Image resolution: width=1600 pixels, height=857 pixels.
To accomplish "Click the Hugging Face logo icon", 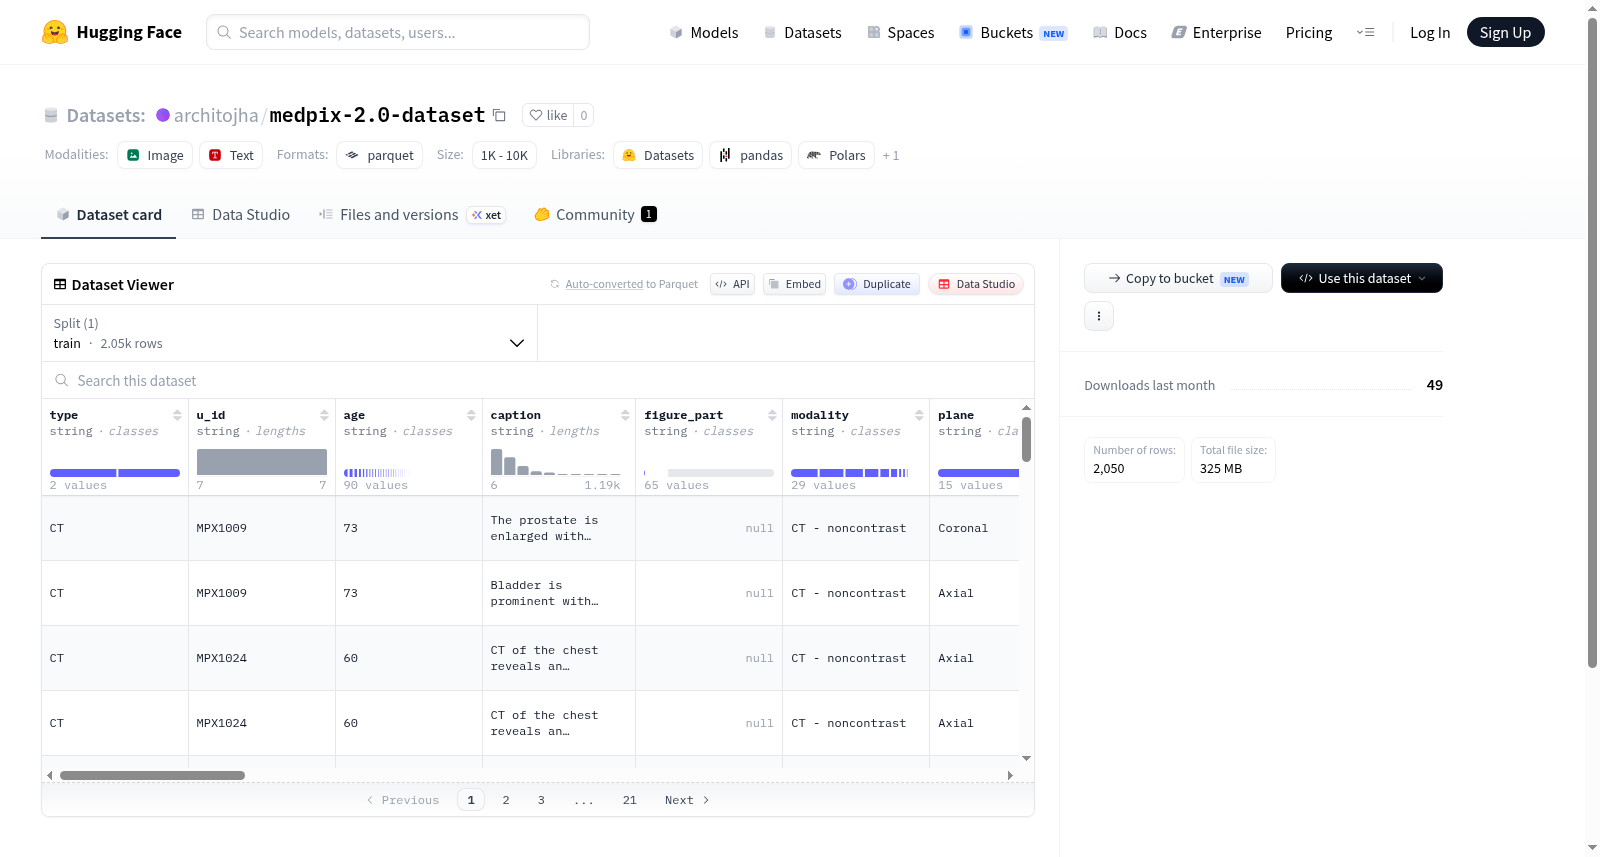I will click(55, 32).
